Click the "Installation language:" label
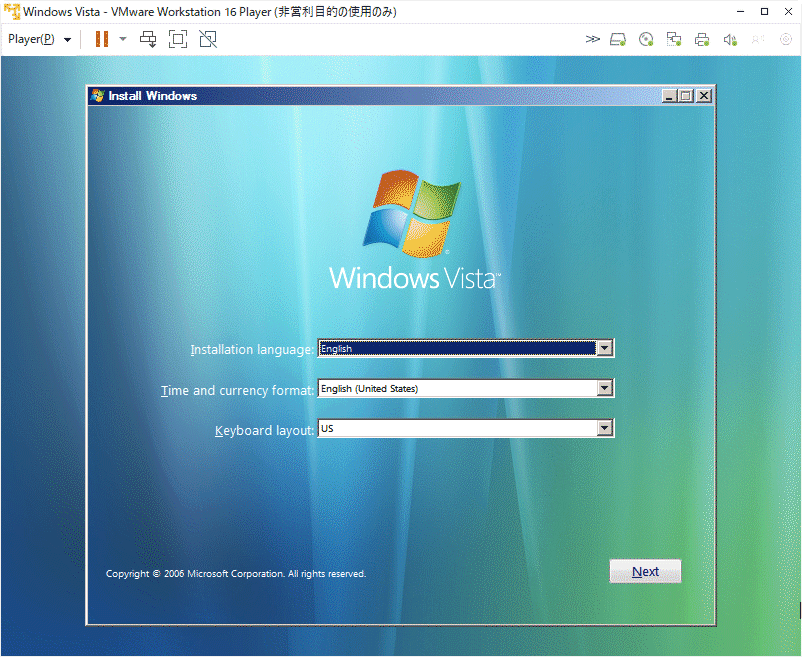The image size is (802, 657). (252, 350)
